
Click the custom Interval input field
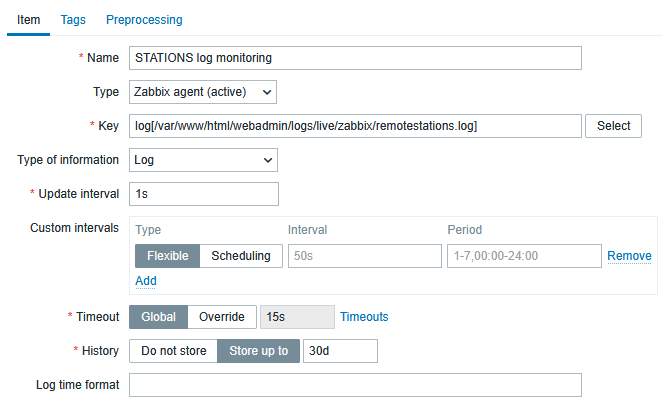coord(364,256)
